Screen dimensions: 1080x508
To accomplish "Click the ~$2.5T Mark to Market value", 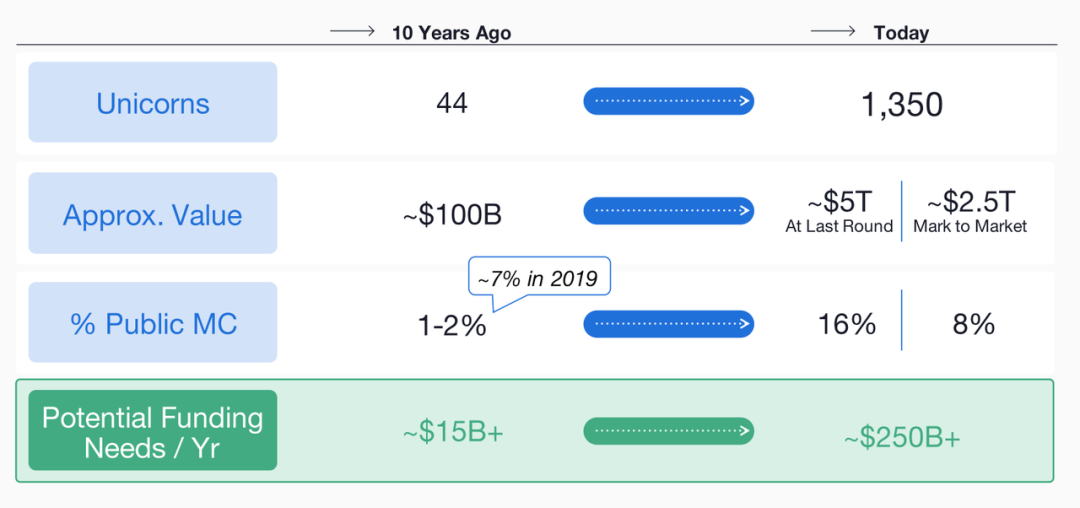I will [970, 211].
